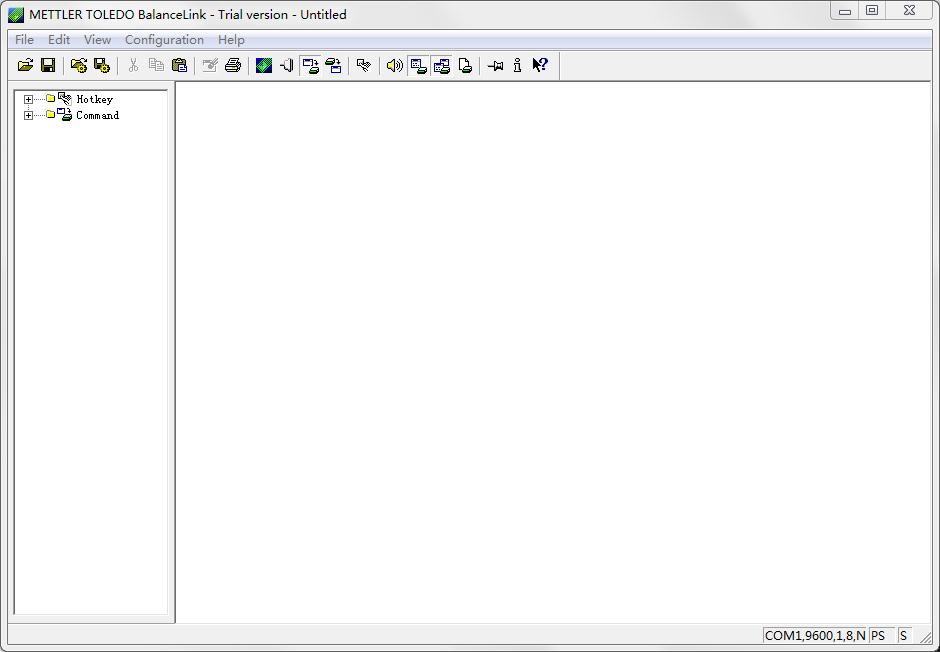Open the Configuration menu
Viewport: 940px width, 652px height.
(164, 40)
